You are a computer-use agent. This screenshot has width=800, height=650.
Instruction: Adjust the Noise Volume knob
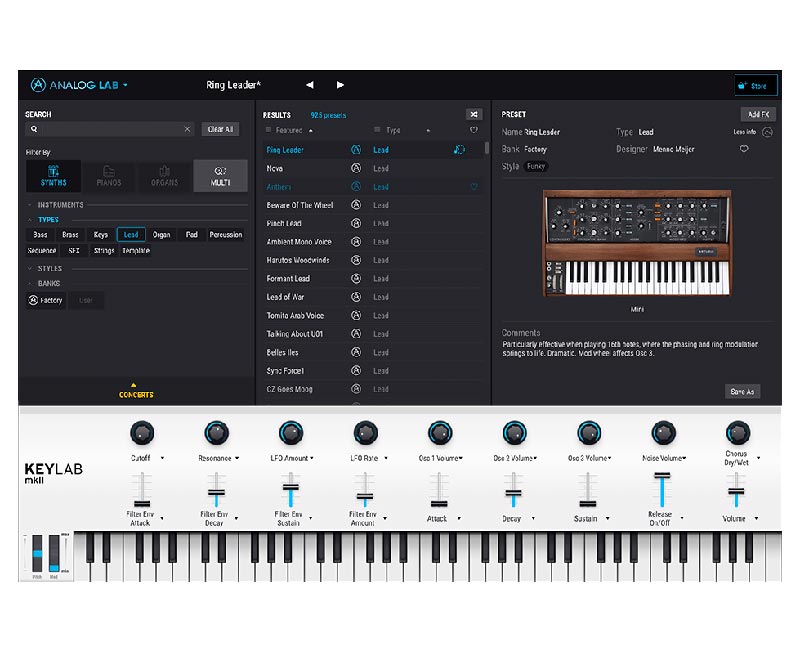click(663, 433)
